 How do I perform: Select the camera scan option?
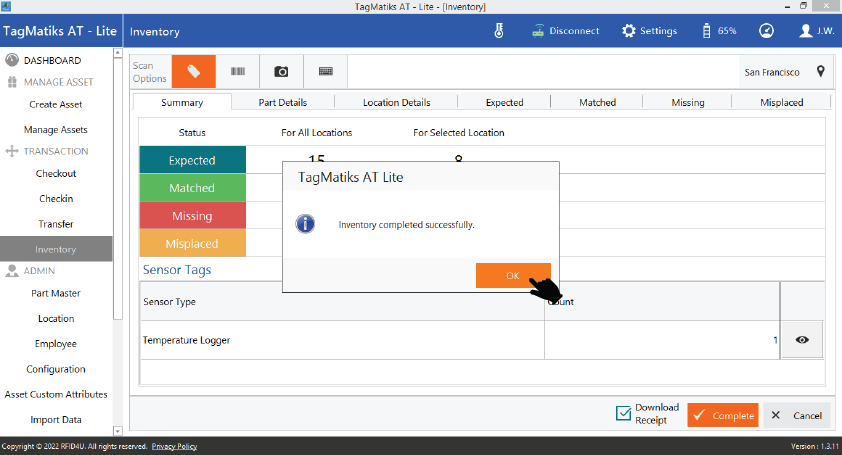(282, 71)
